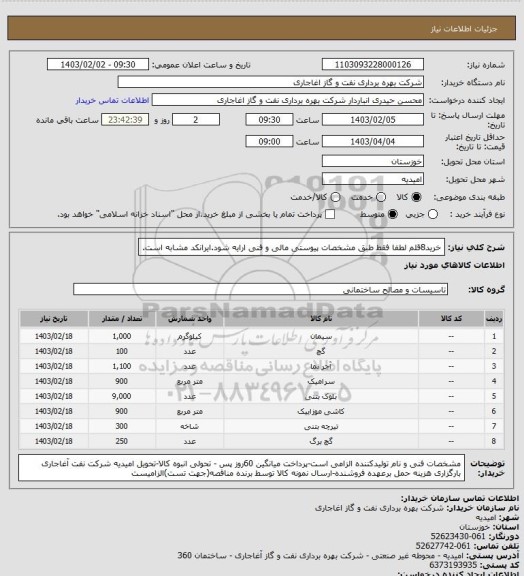Viewport: 524px width, 576px height.
Task: Select the آجر نما item name
Action: tap(321, 366)
